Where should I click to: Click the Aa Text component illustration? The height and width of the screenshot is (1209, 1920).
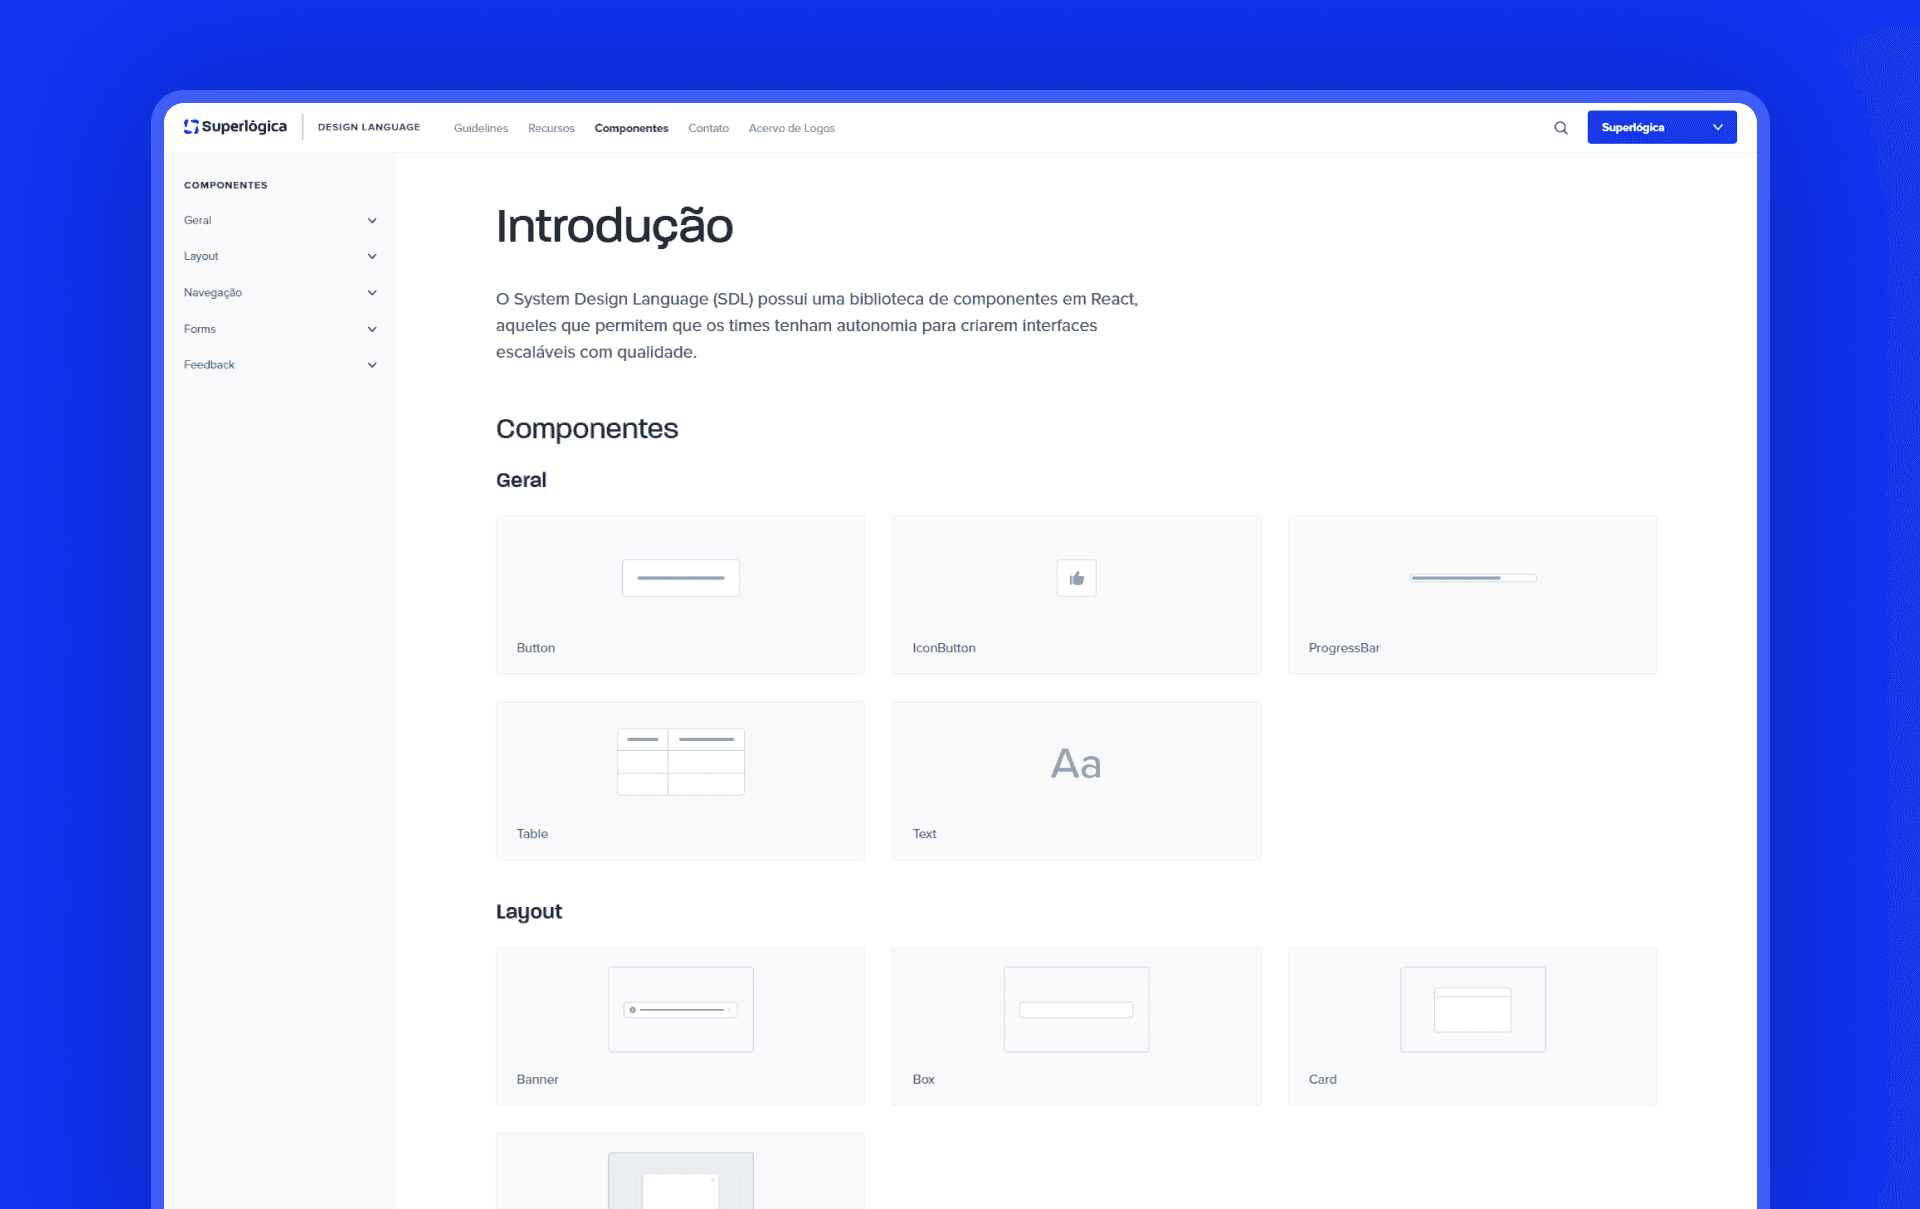point(1076,764)
